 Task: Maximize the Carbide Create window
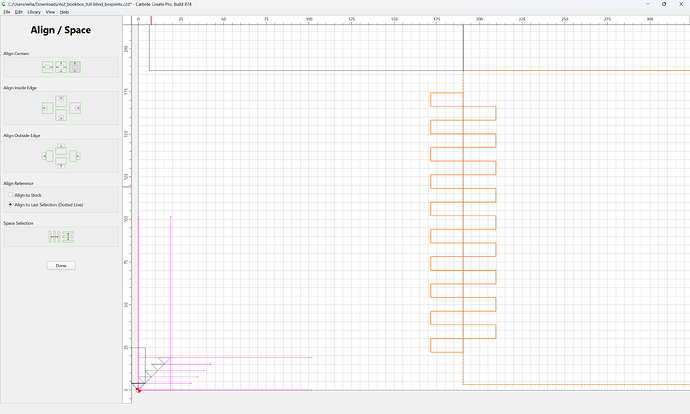664,4
